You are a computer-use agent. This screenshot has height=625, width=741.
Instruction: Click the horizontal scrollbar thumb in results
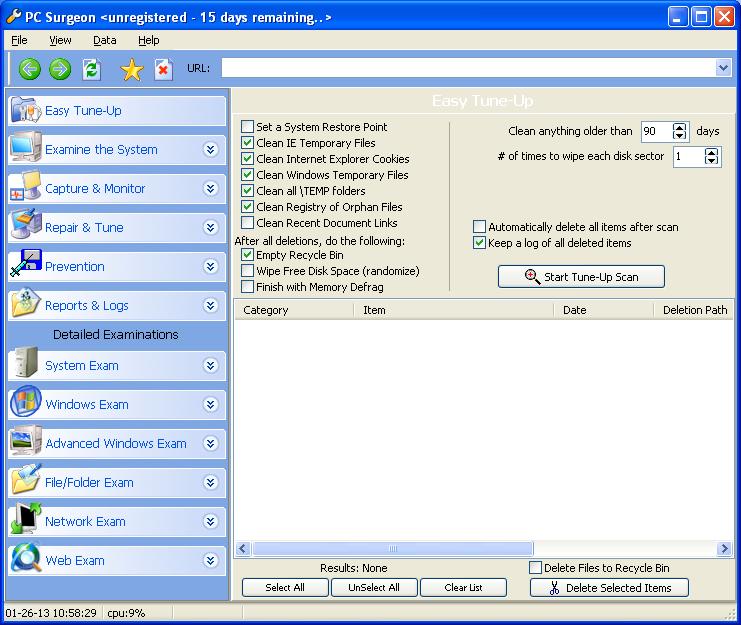pyautogui.click(x=393, y=548)
